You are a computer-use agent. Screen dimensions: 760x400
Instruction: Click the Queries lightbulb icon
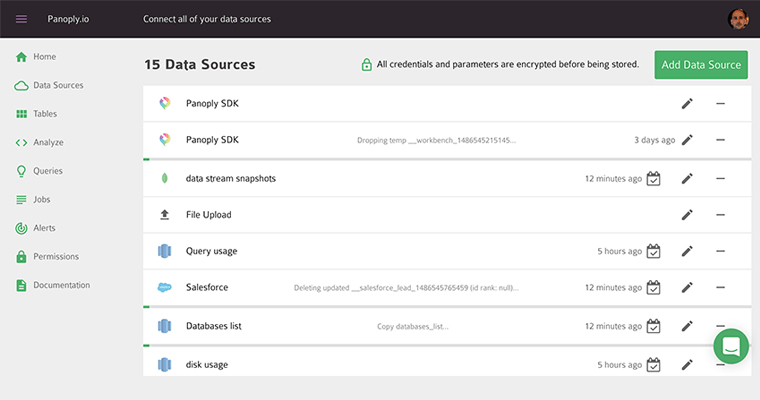[21, 171]
